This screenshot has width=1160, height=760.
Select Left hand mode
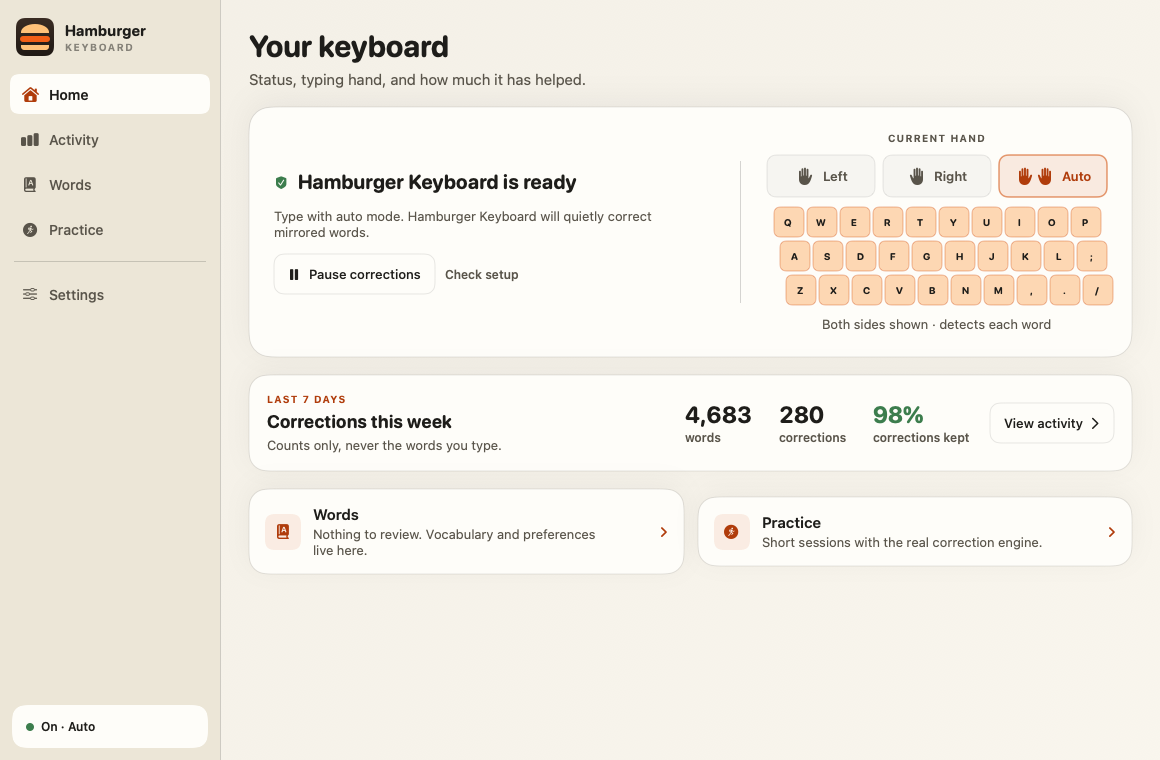pos(821,176)
